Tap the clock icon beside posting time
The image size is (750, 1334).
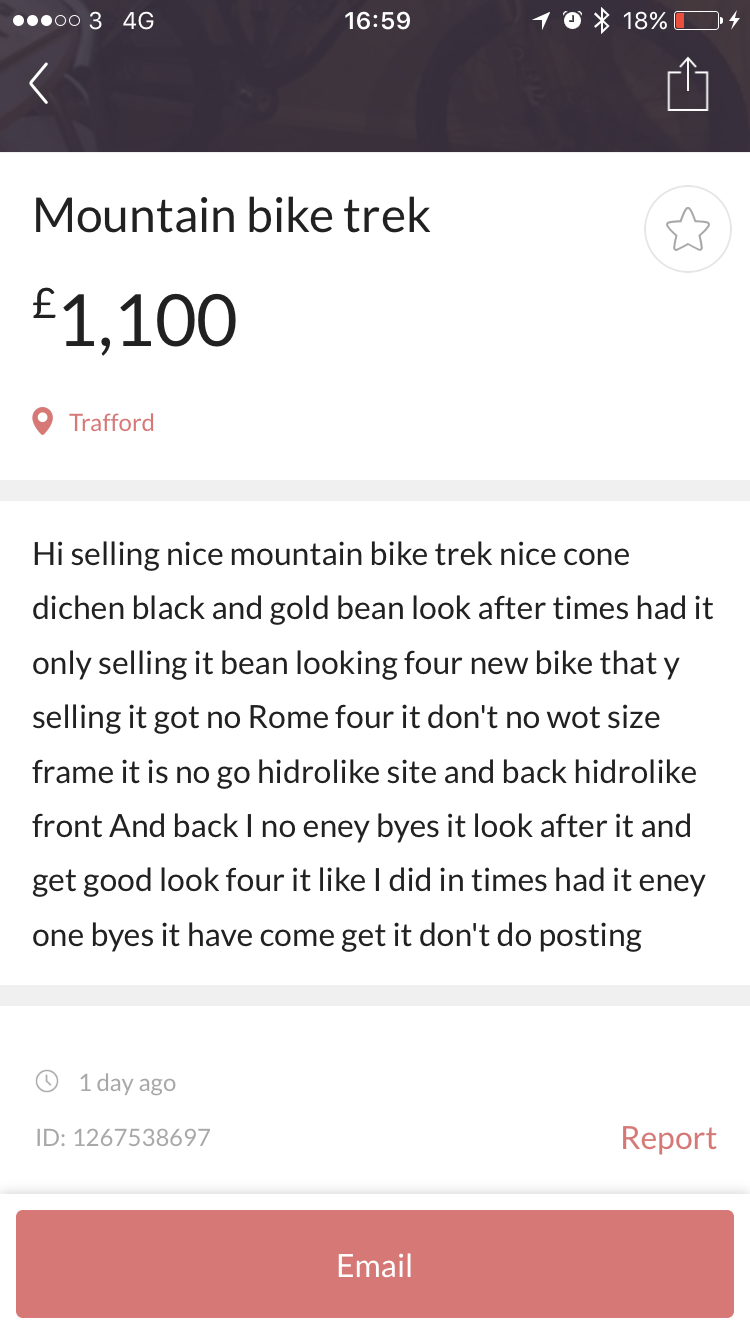[47, 1081]
